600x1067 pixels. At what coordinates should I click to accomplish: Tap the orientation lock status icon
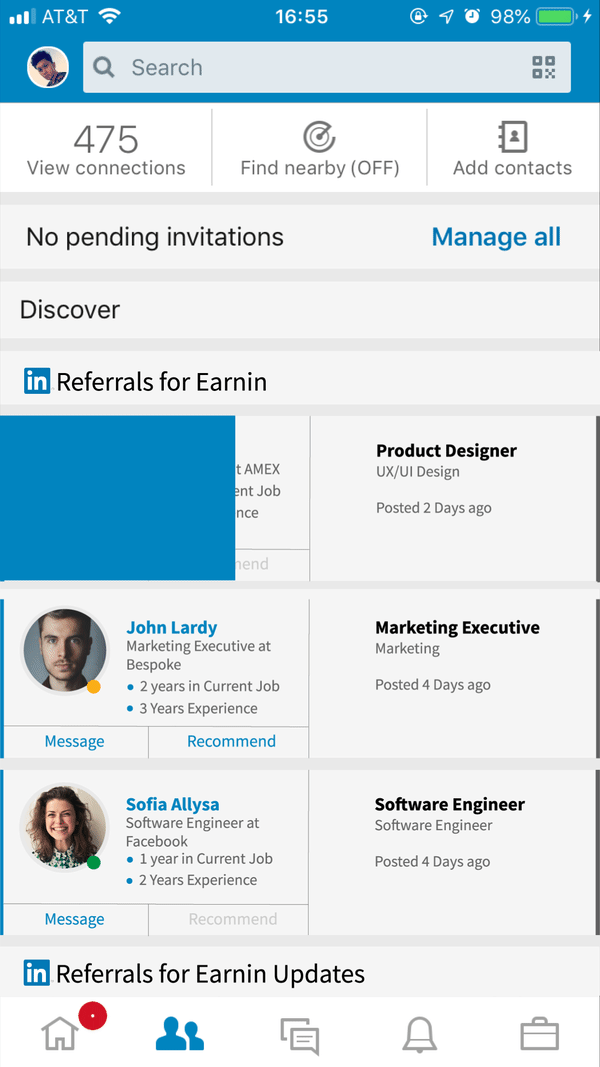tap(418, 16)
